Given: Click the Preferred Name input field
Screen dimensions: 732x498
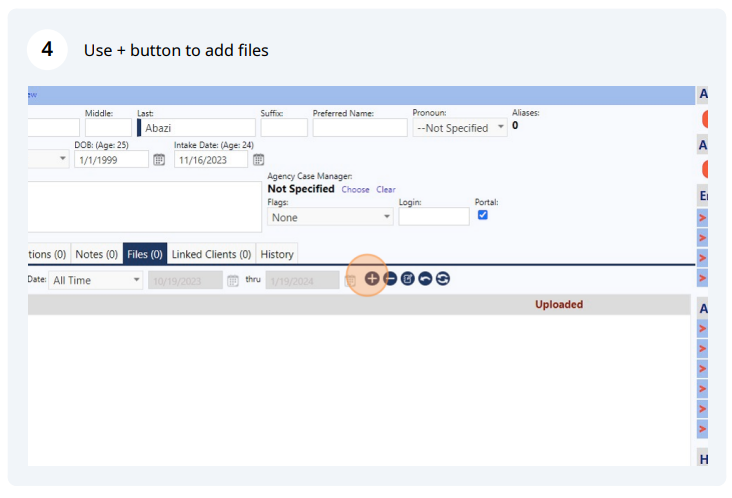Looking at the screenshot, I should pyautogui.click(x=360, y=128).
